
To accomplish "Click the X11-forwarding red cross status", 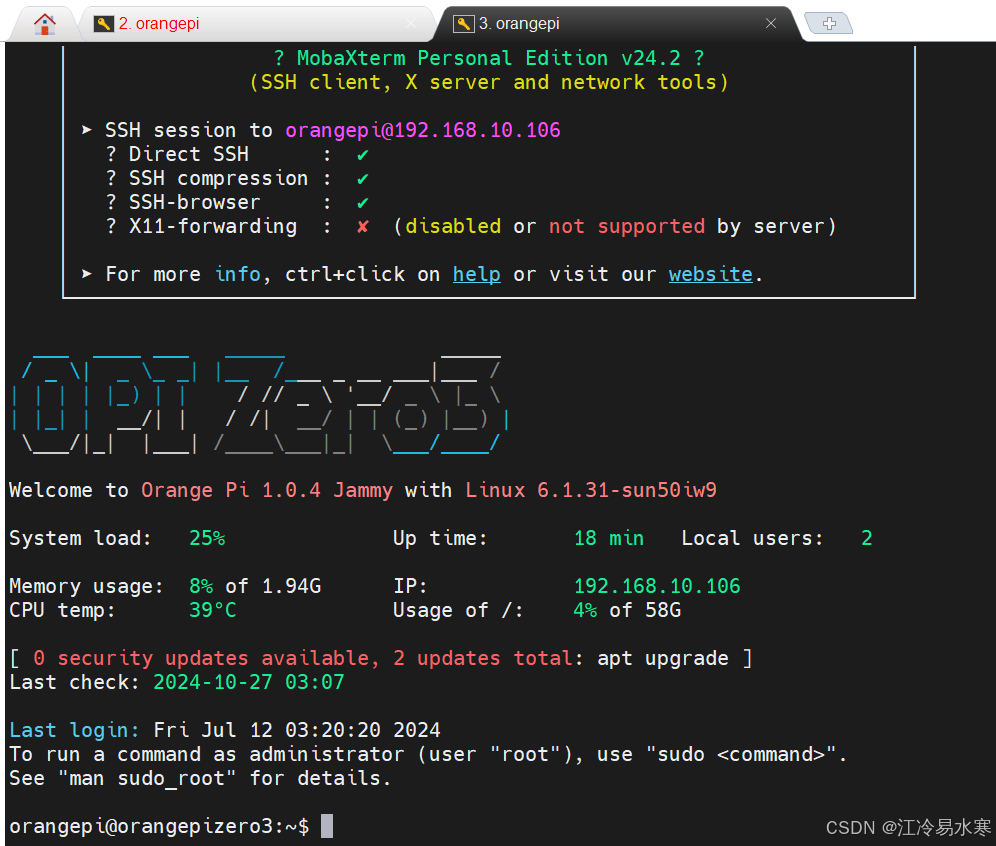I will tap(363, 227).
